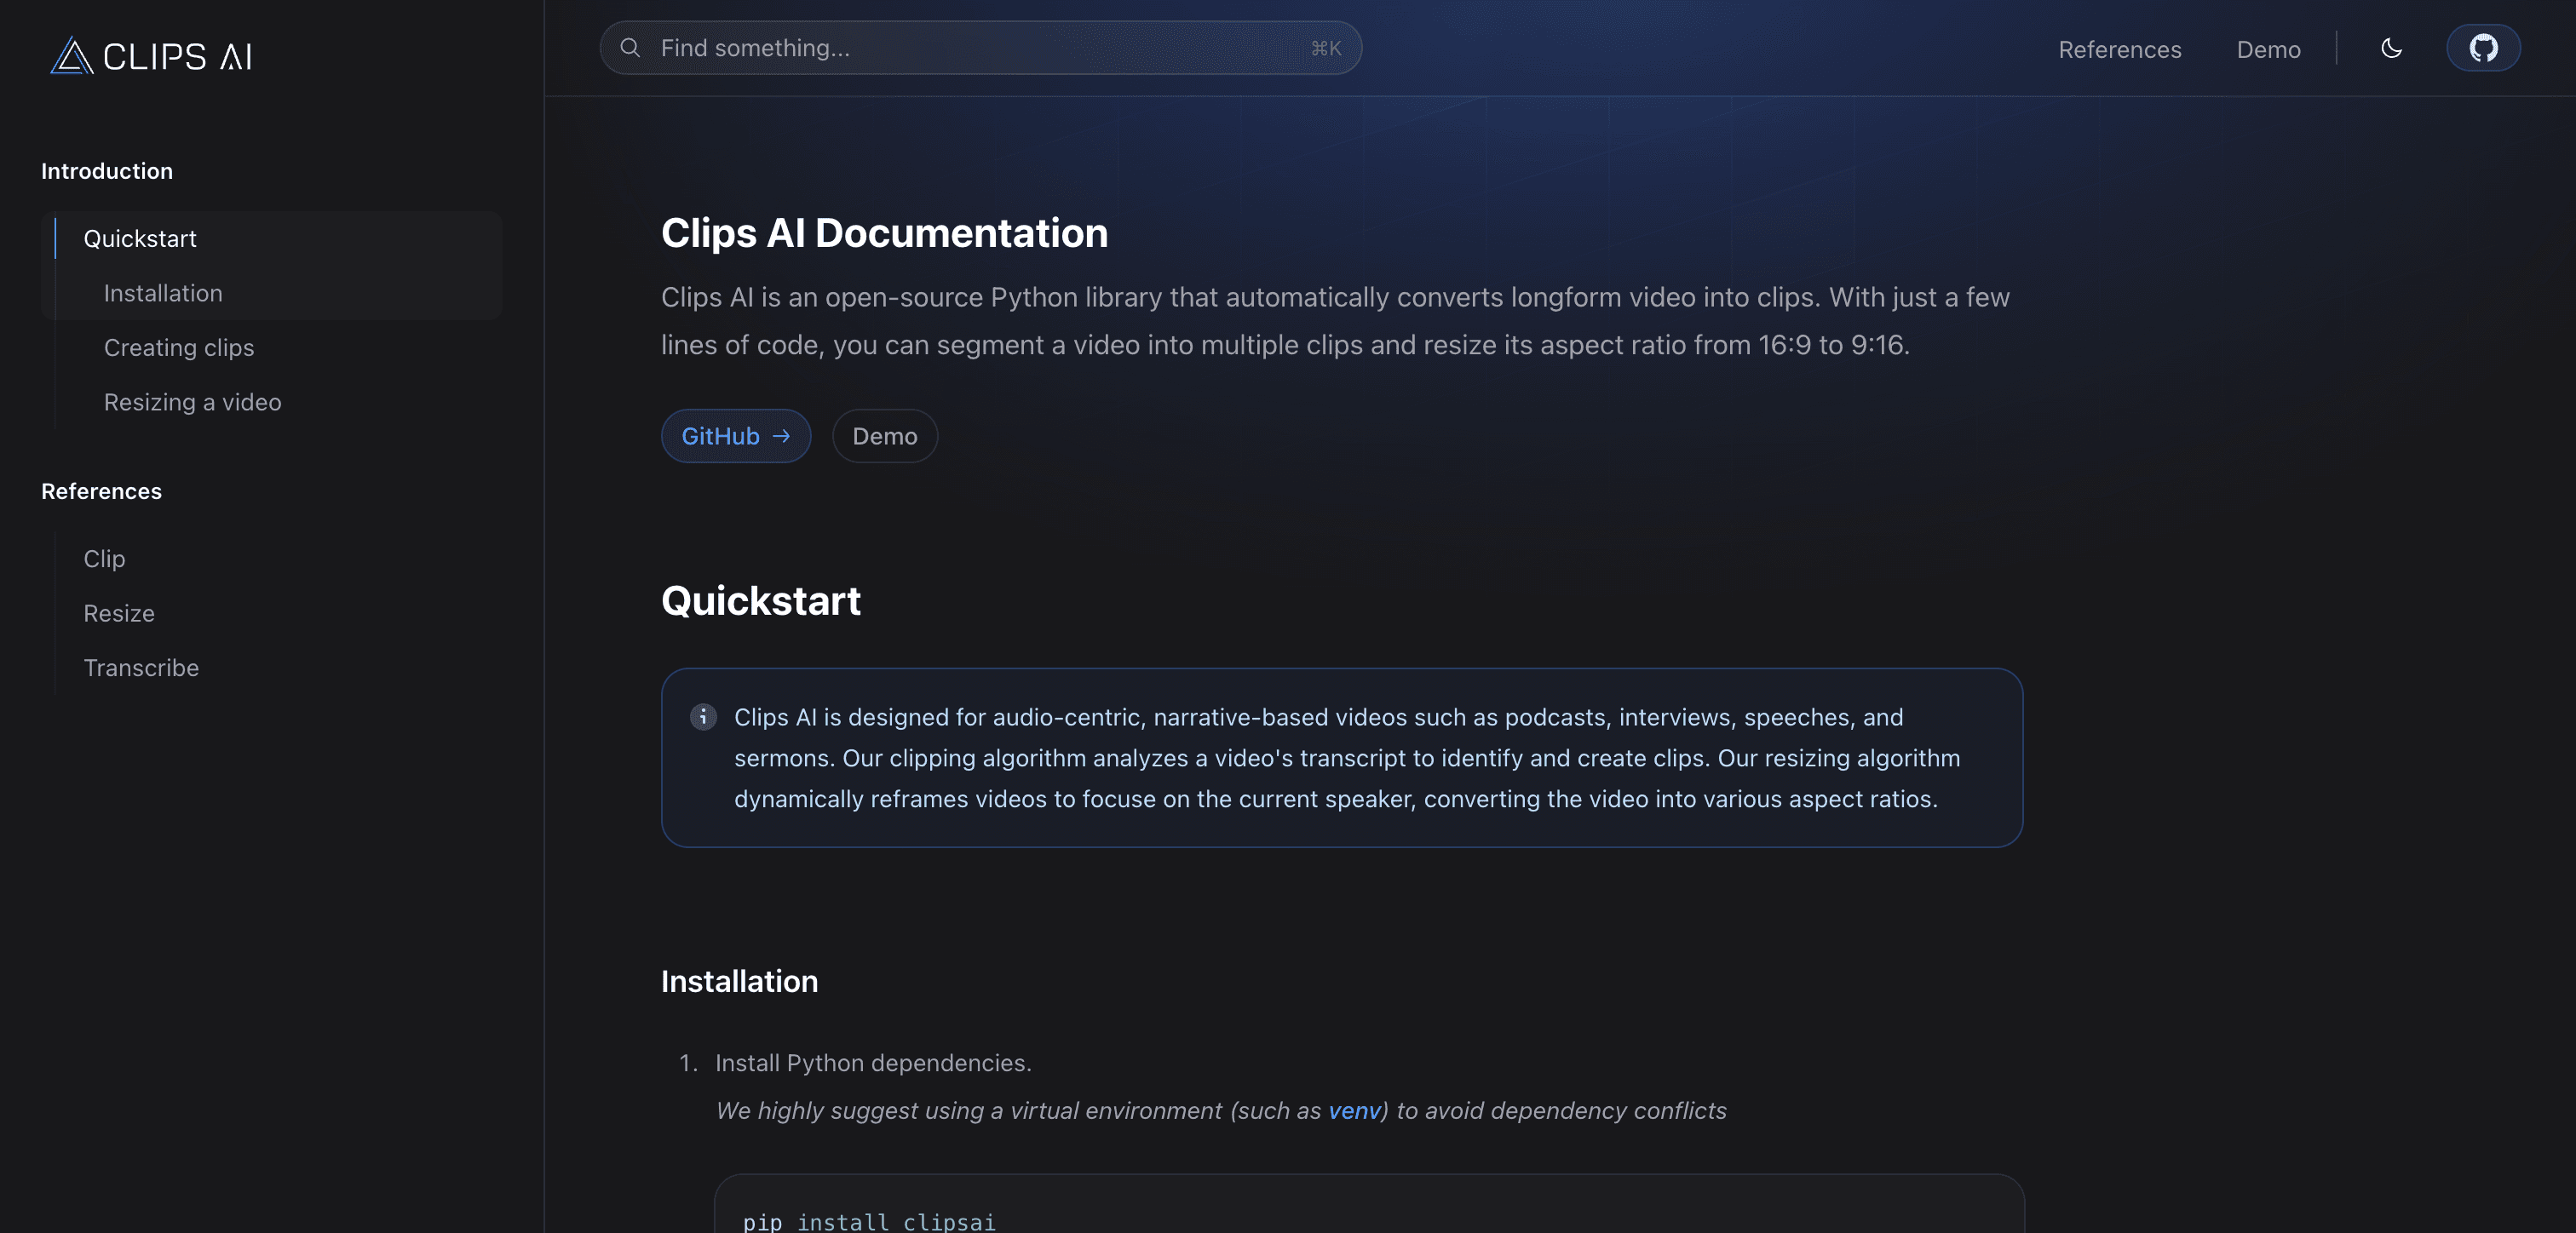
Task: Click the Introduction sidebar heading
Action: (107, 171)
